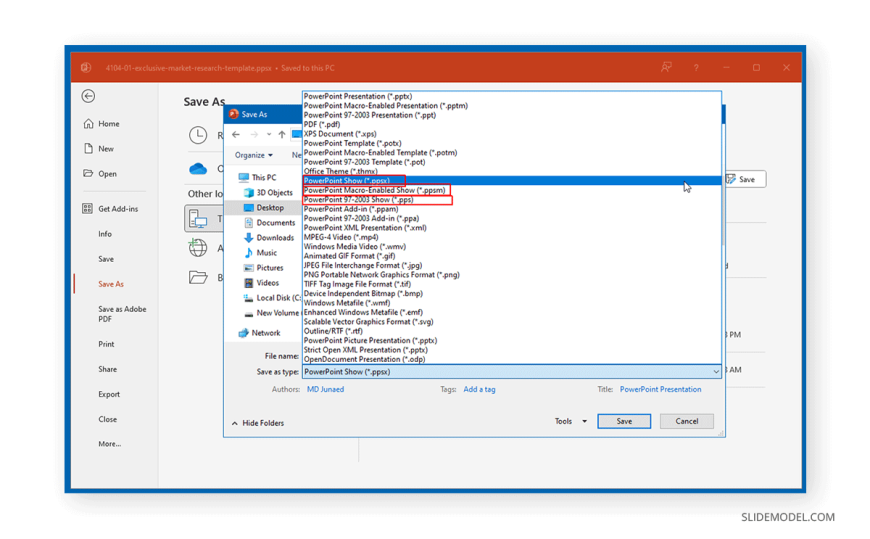
Task: Choose PowerPoint Macro-Enabled Show (*.ppsm)
Action: (512, 190)
